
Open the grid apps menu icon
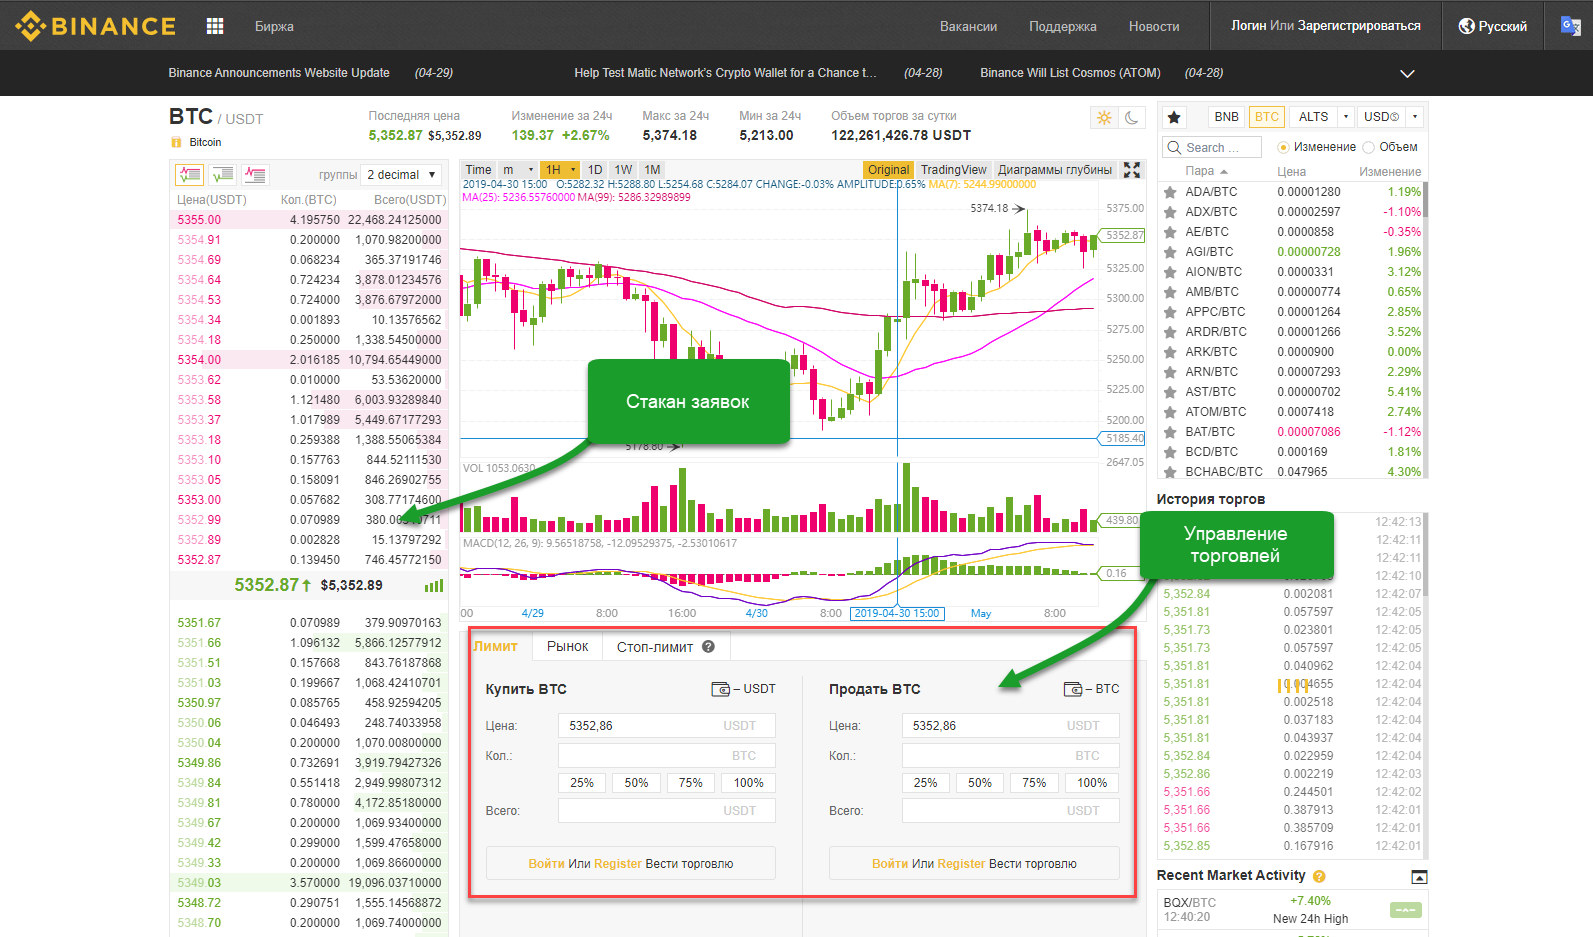pyautogui.click(x=215, y=26)
